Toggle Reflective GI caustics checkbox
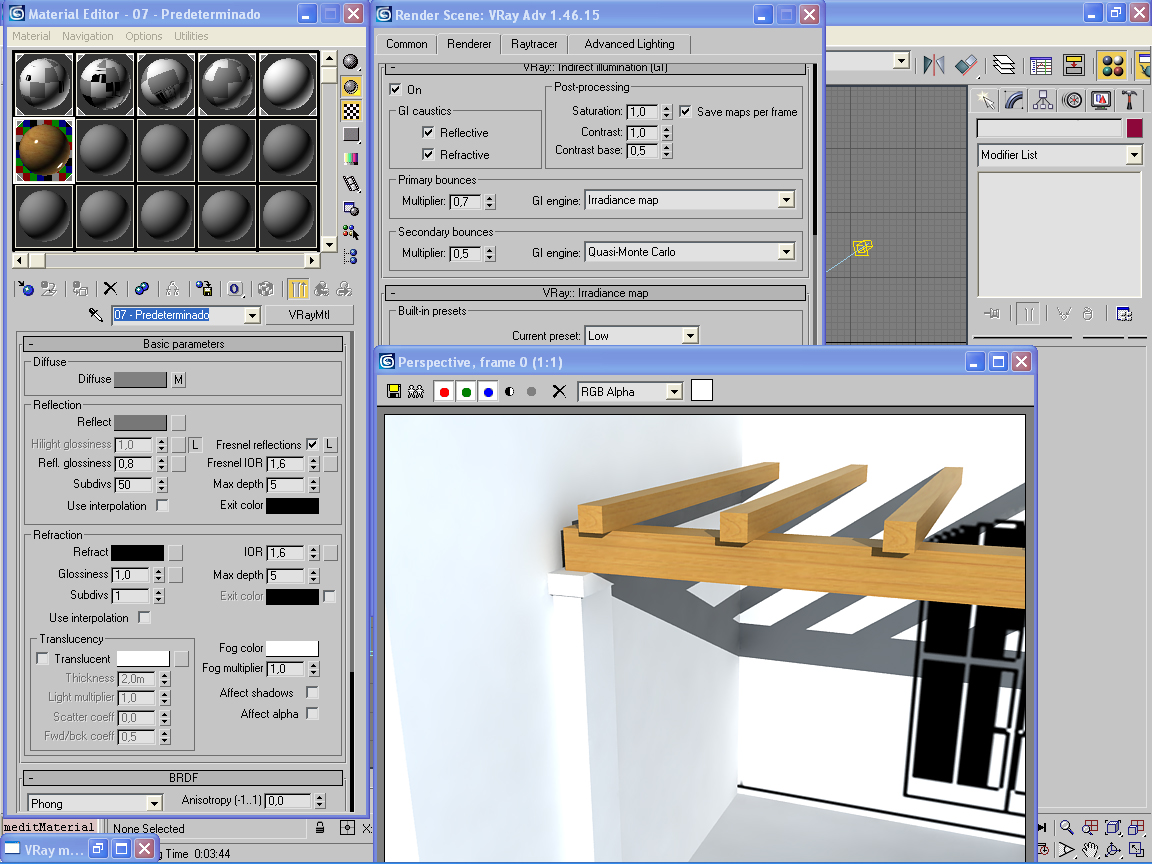1152x864 pixels. 428,132
